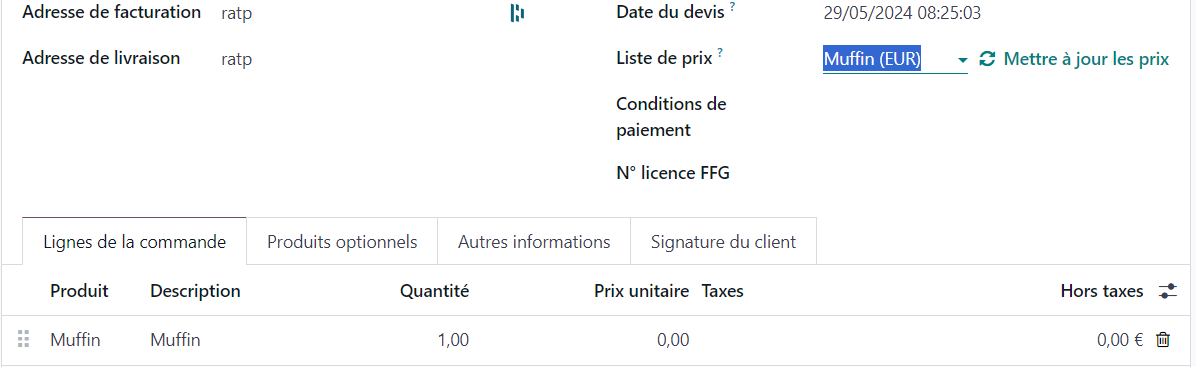The image size is (1196, 367).
Task: Click the help tooltip next to Liste de prix
Action: pos(720,53)
